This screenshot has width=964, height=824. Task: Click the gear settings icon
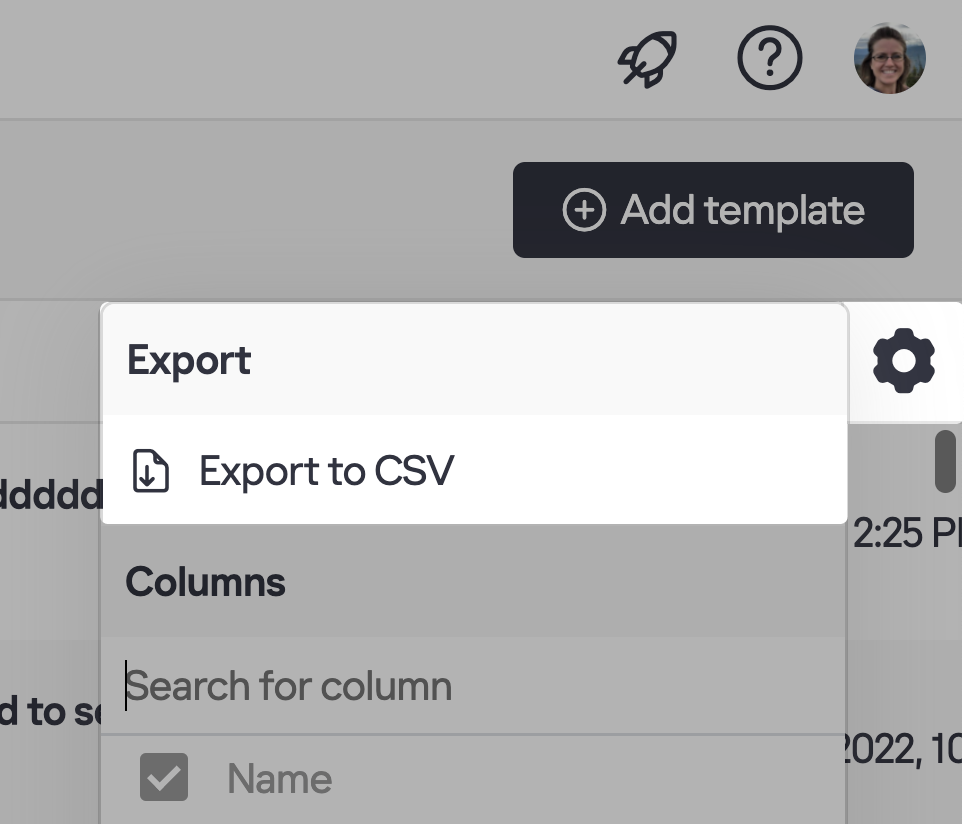tap(904, 361)
